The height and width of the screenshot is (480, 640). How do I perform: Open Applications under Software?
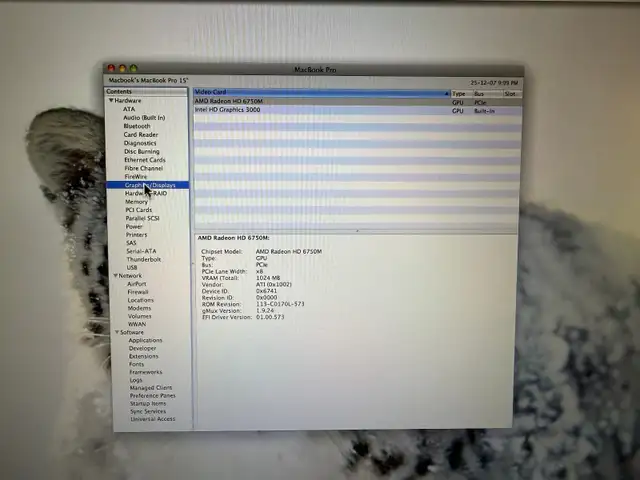pos(145,340)
